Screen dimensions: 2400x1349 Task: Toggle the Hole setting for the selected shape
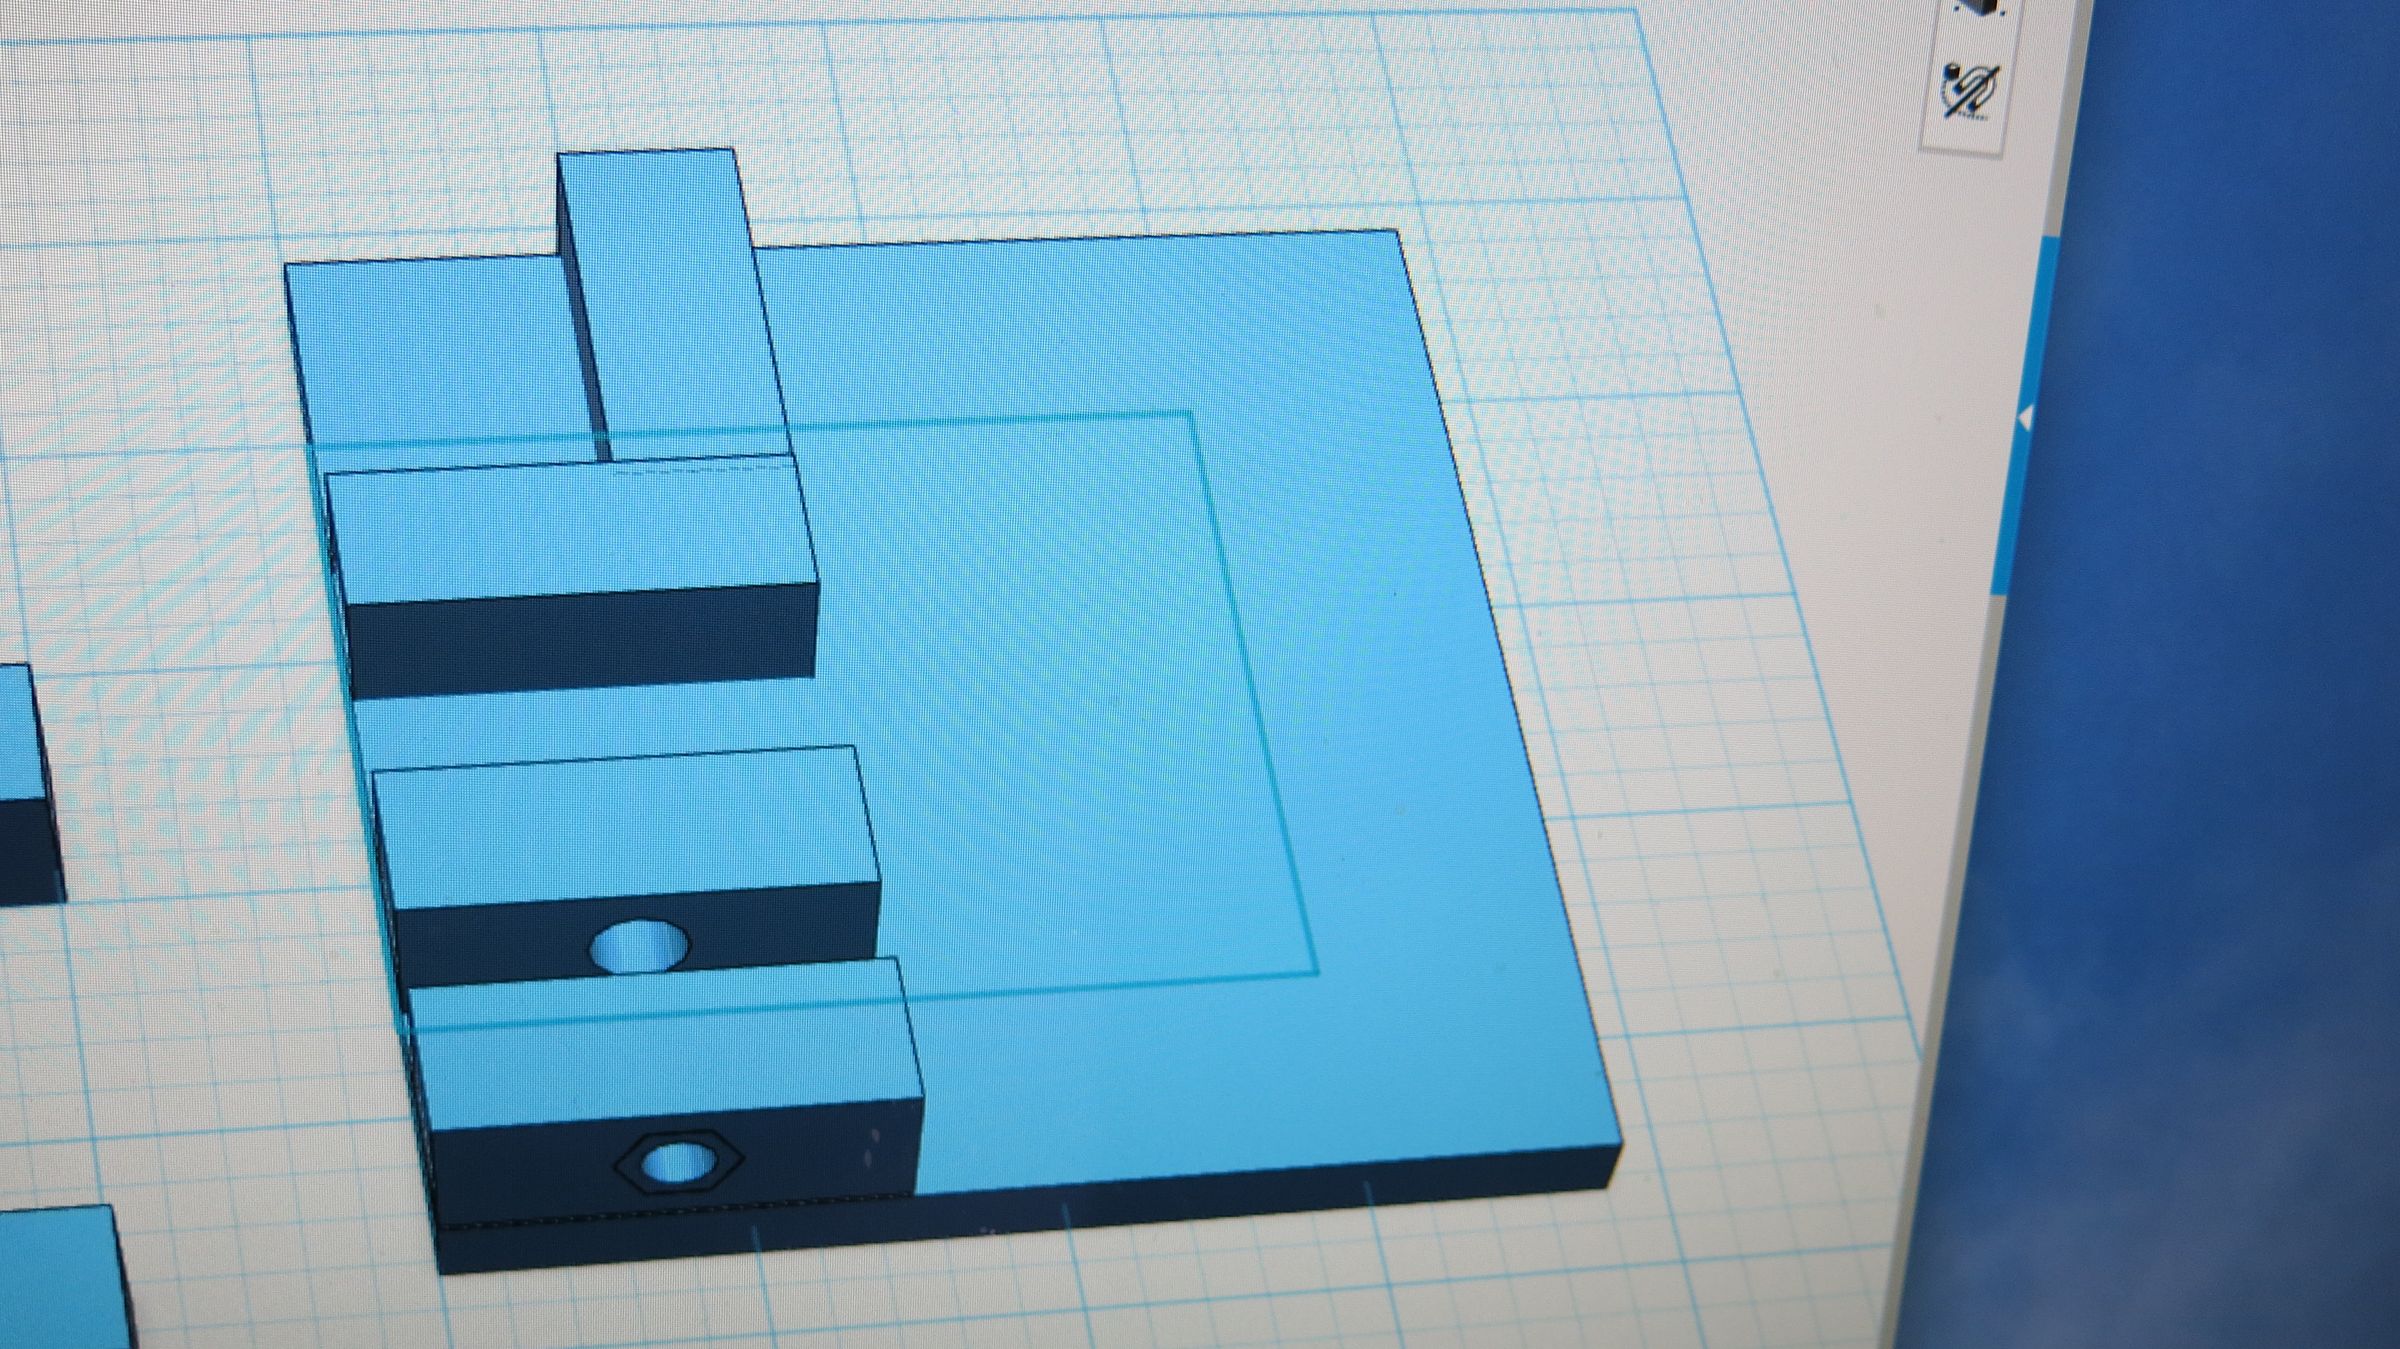pos(1968,93)
